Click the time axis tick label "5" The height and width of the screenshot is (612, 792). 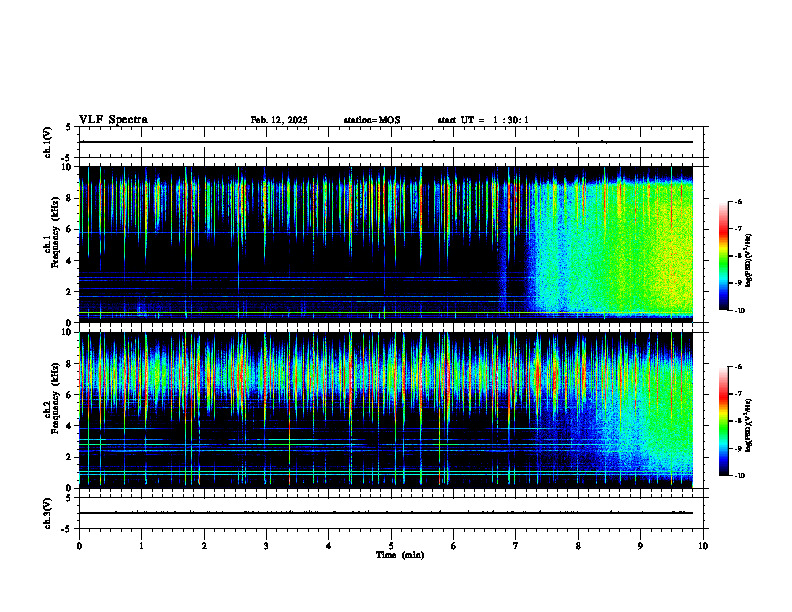(391, 546)
